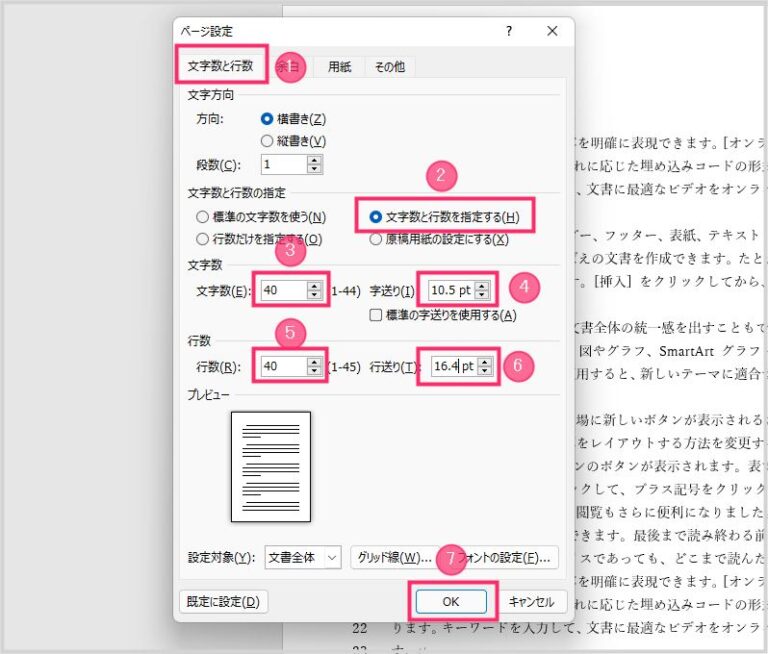Increase 行数 with up arrow
The height and width of the screenshot is (654, 768).
coord(314,362)
